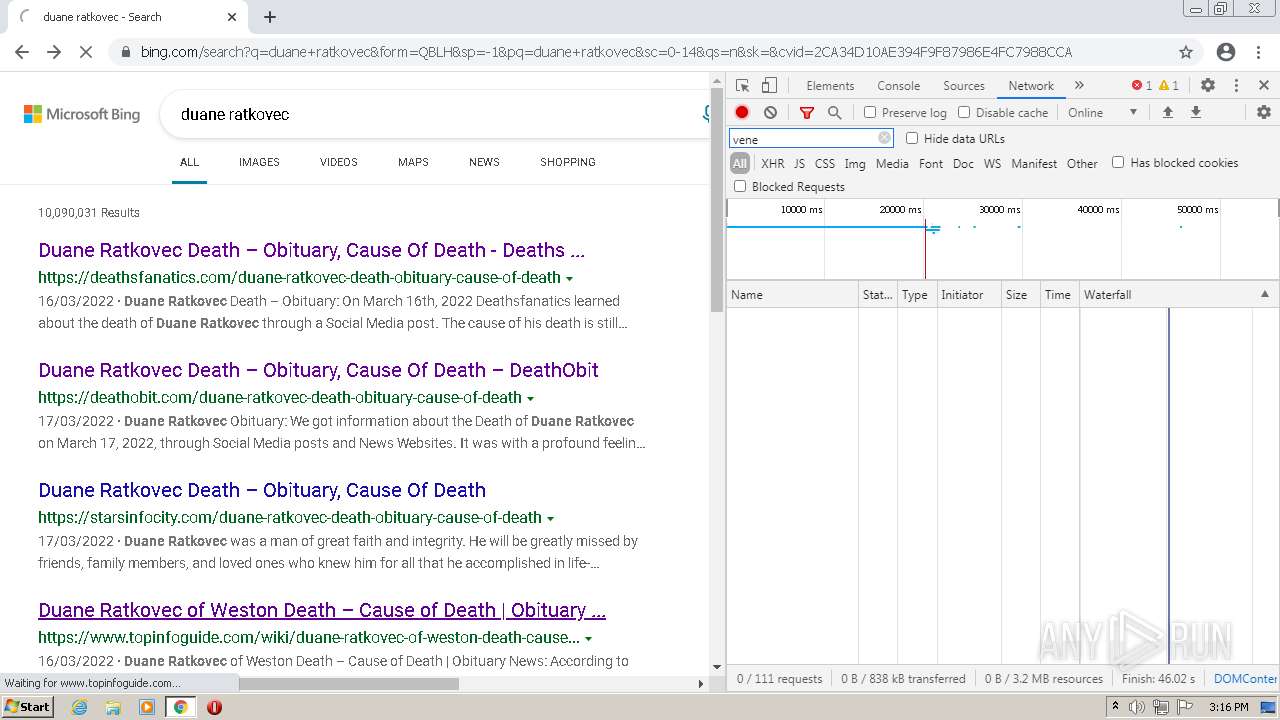This screenshot has height=720, width=1280.
Task: Expand topinfoguide result URL arrow
Action: [588, 638]
